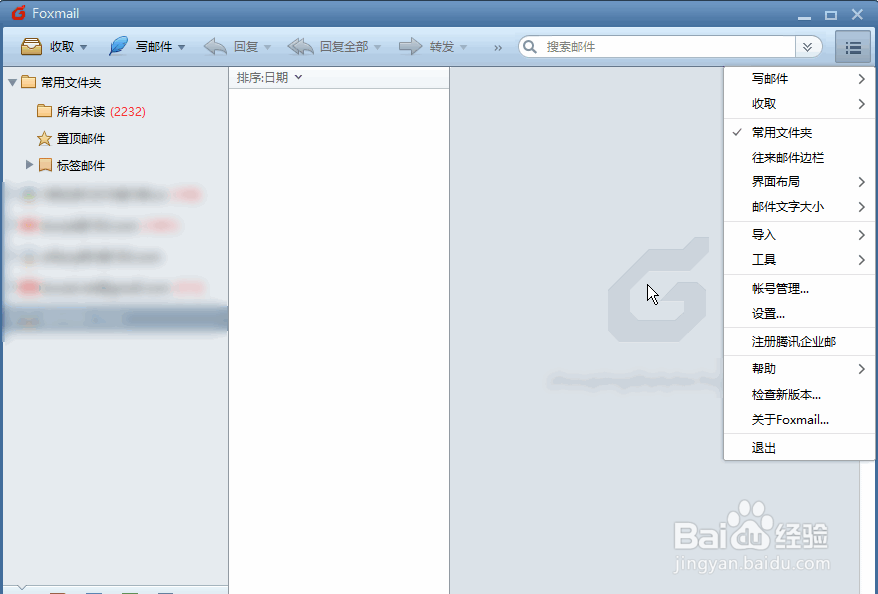878x594 pixels.
Task: Open the 写邮件 submenu in menu
Action: [x=799, y=79]
